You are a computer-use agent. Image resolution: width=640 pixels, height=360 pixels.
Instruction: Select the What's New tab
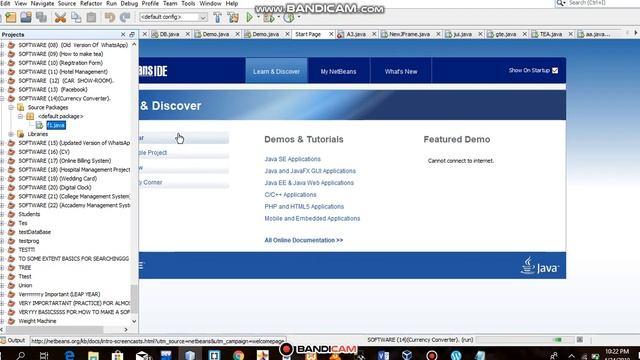[401, 71]
